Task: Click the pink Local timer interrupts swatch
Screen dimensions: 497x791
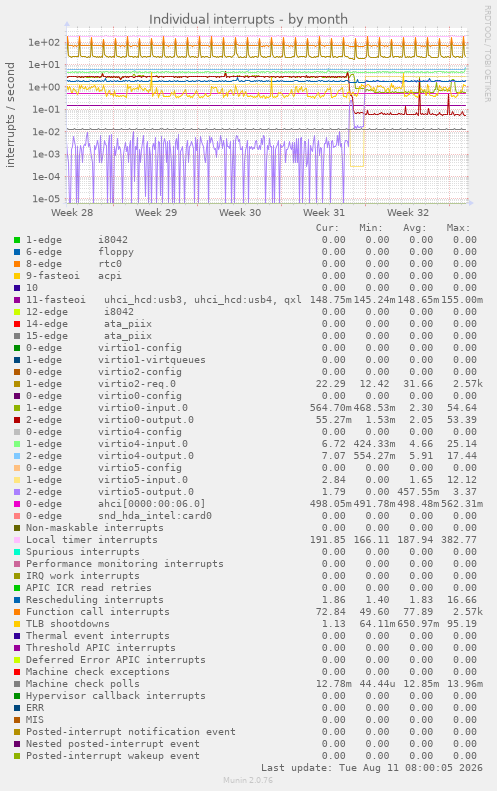Action: click(17, 540)
